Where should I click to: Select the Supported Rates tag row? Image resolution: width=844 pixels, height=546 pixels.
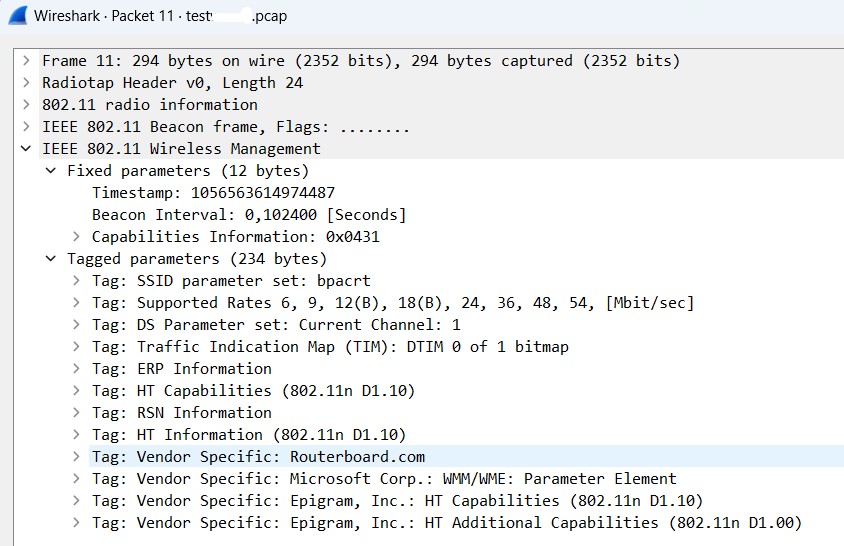392,303
